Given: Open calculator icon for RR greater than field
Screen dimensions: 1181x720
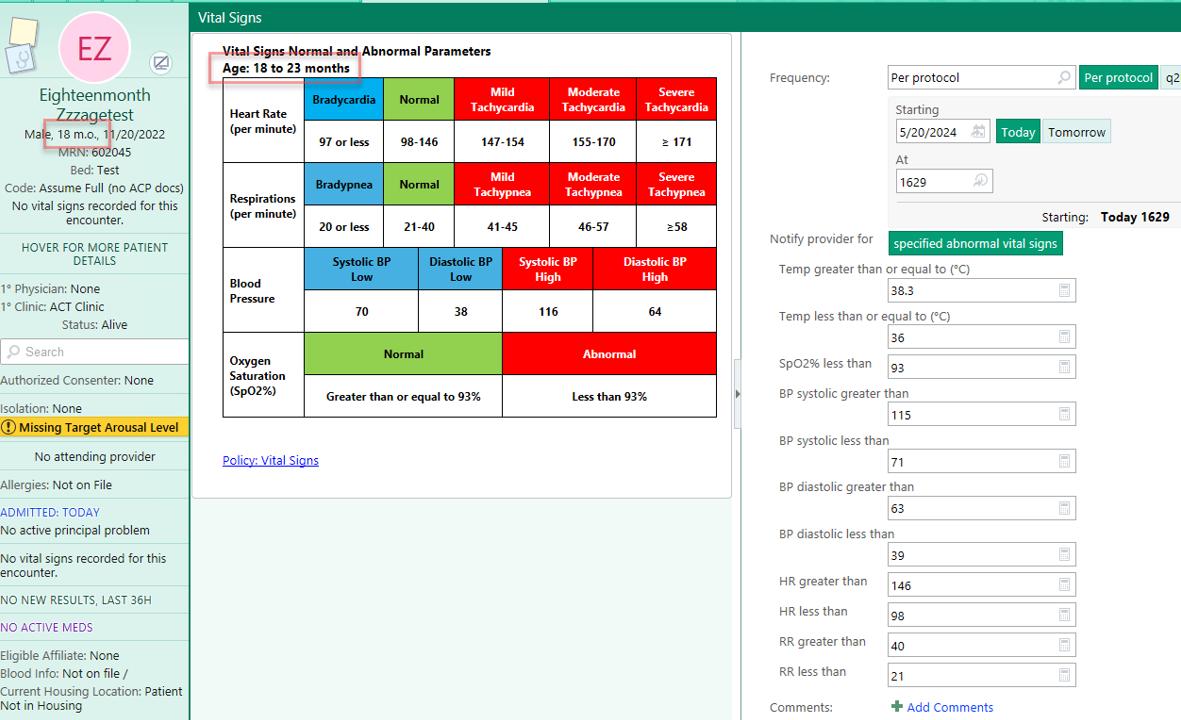Looking at the screenshot, I should pyautogui.click(x=1064, y=645).
